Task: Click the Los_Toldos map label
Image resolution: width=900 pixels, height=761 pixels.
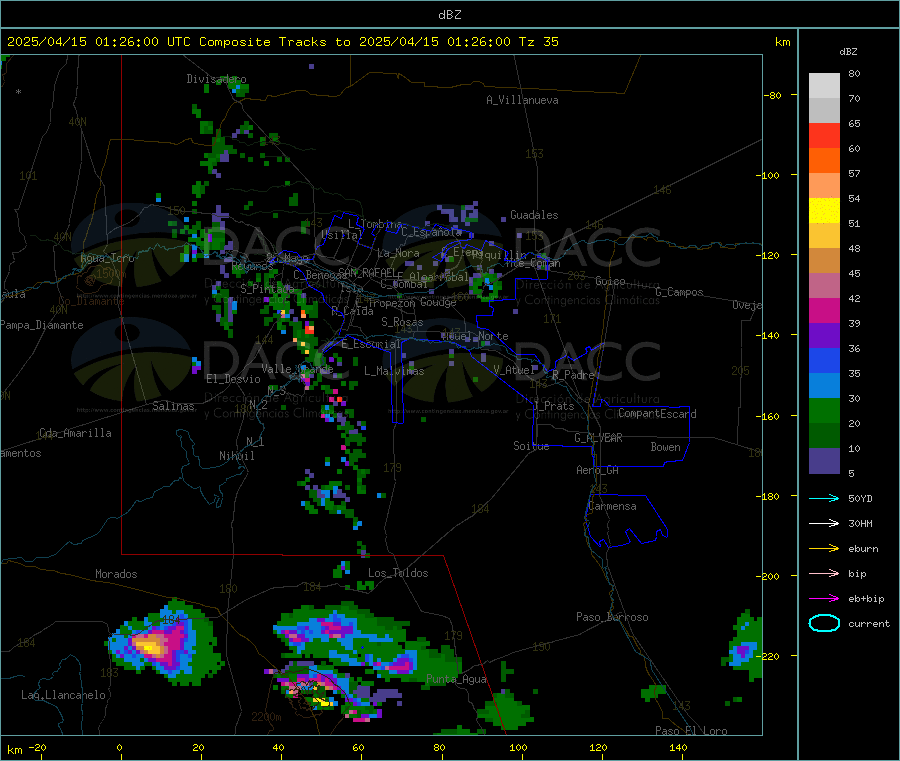Action: (x=398, y=573)
